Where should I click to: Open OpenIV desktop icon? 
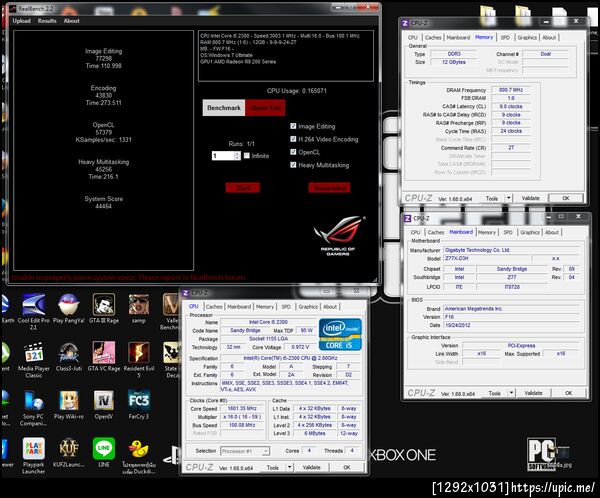point(104,405)
